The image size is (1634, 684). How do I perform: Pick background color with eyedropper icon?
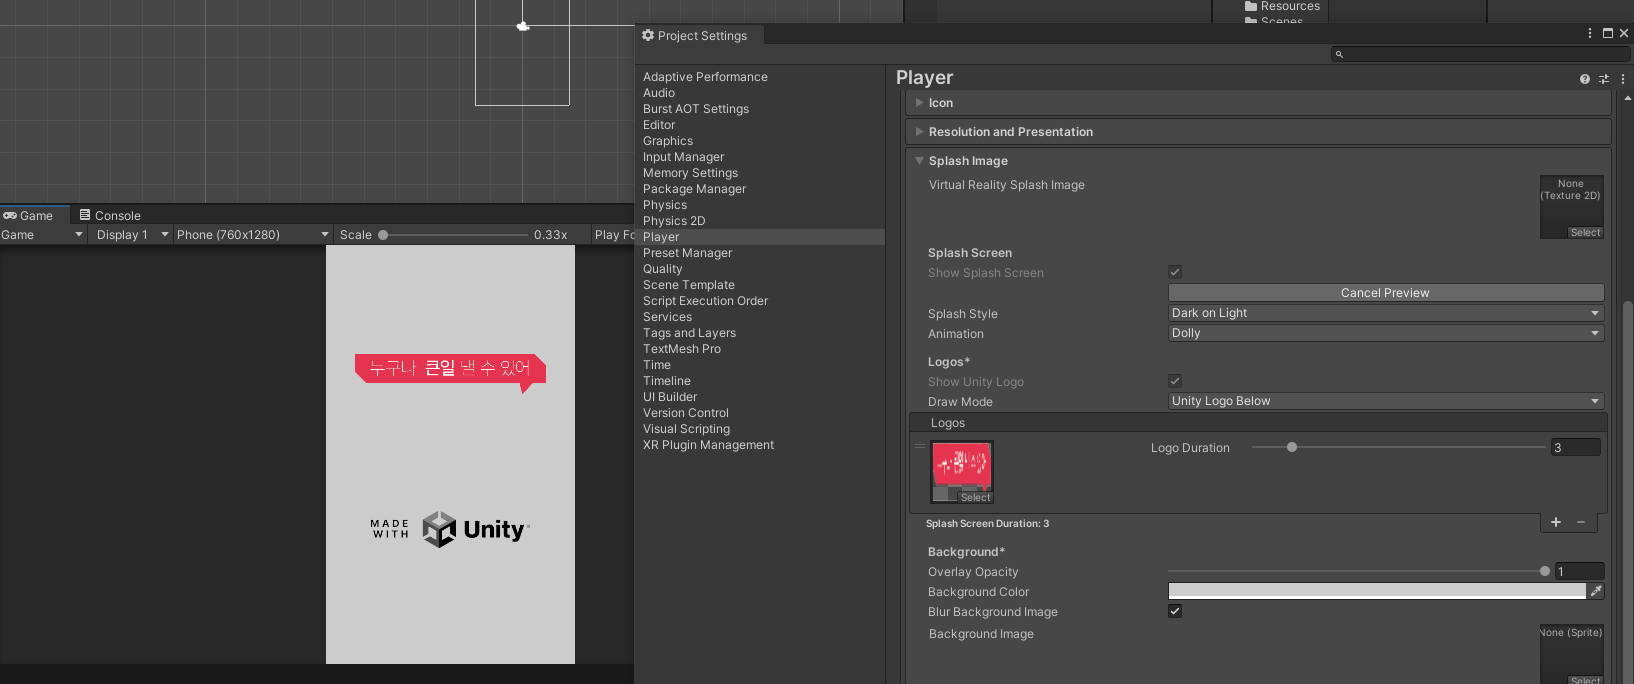pyautogui.click(x=1596, y=591)
